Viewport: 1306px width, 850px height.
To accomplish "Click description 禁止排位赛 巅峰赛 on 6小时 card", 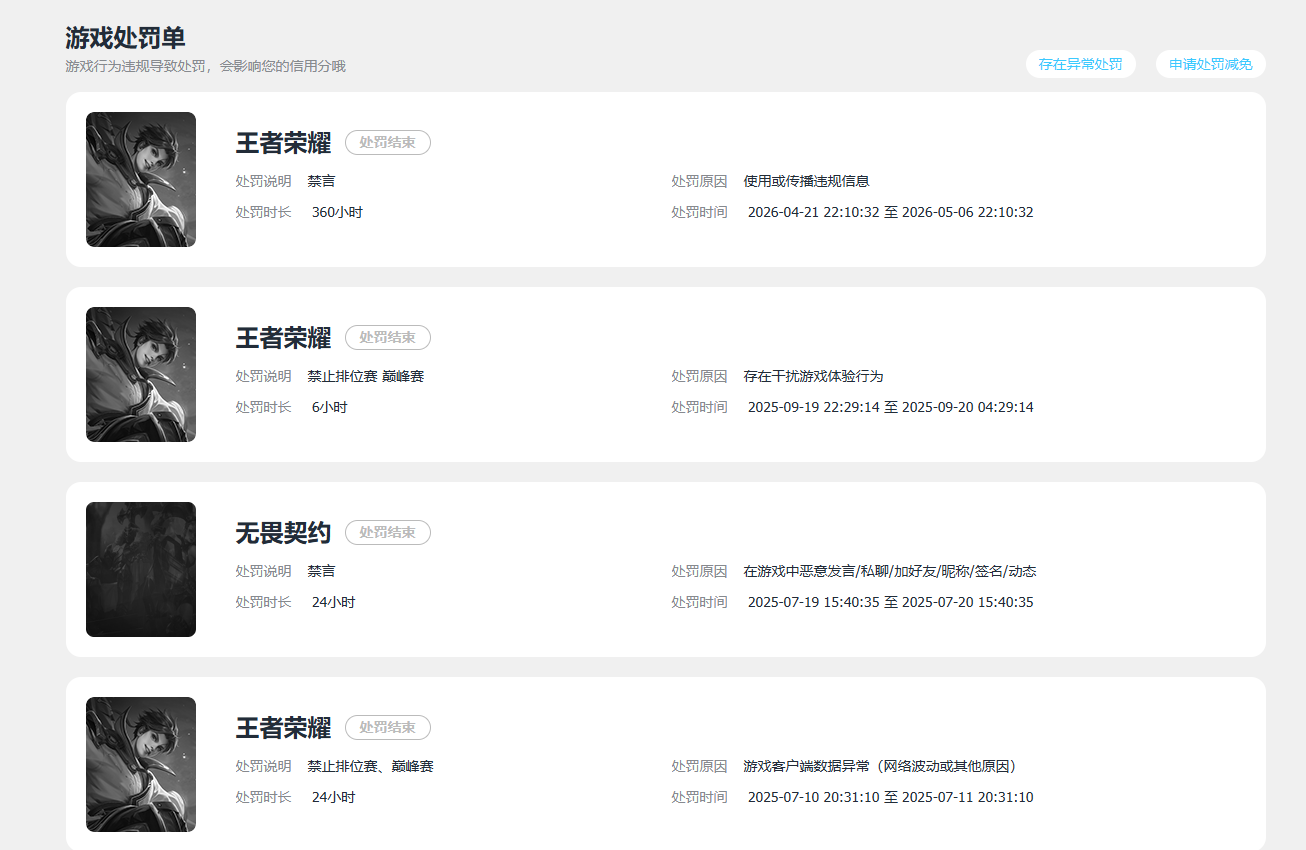I will point(368,376).
